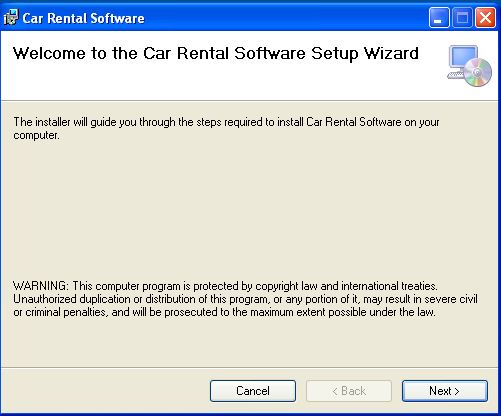
Task: Click the word WARNING in copyright notice
Action: tap(41, 286)
